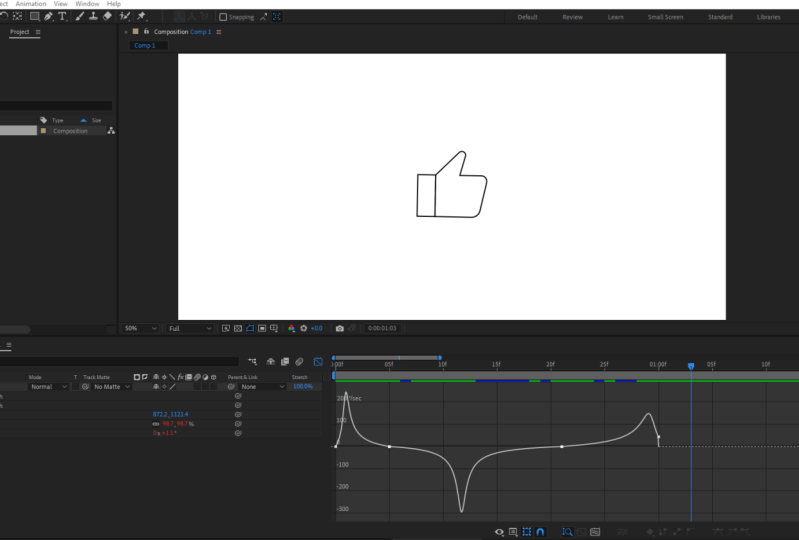This screenshot has height=540, width=799.
Task: Enable the Snapping checkbox
Action: pos(223,17)
